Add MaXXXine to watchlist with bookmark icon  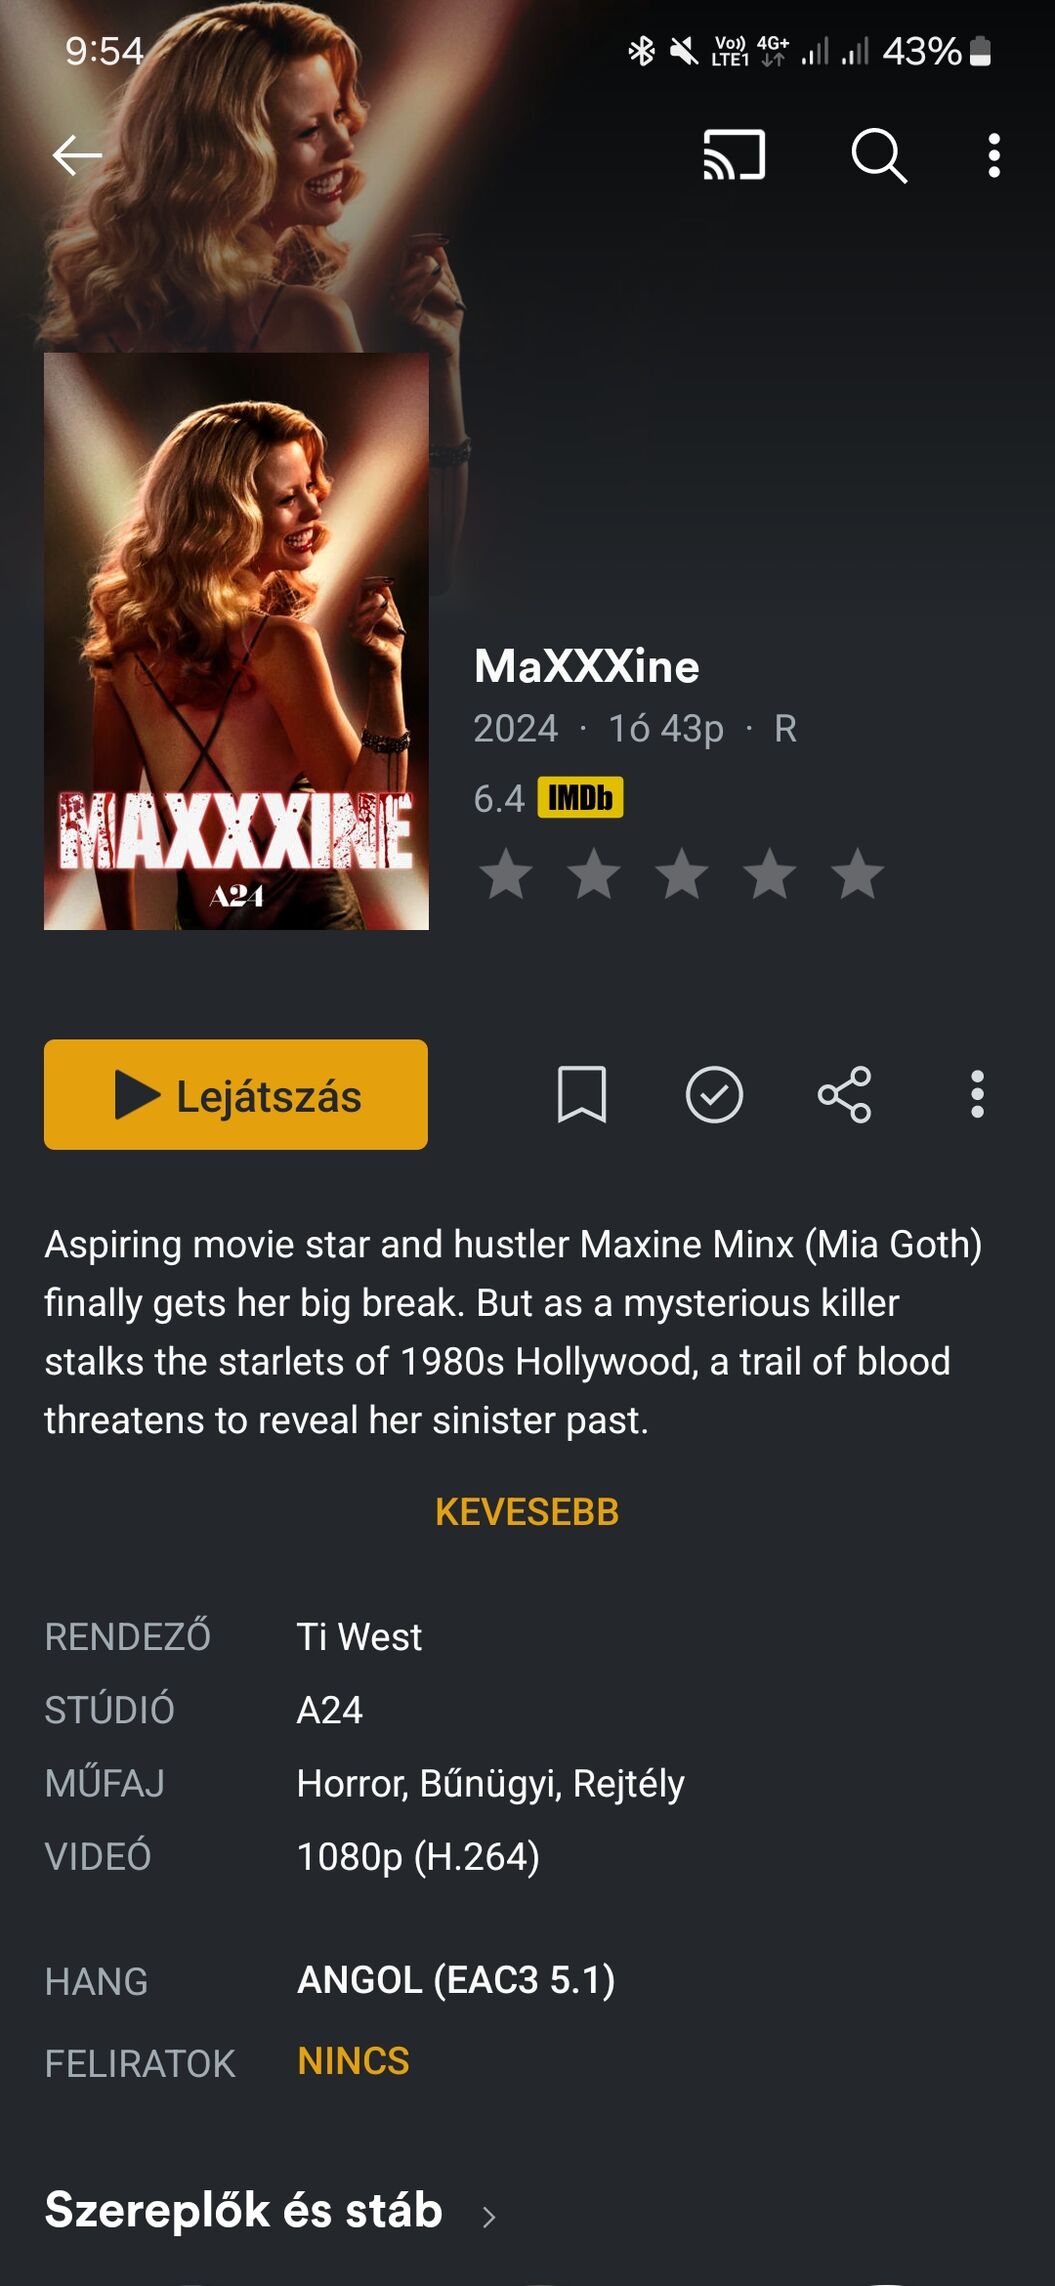click(581, 1094)
